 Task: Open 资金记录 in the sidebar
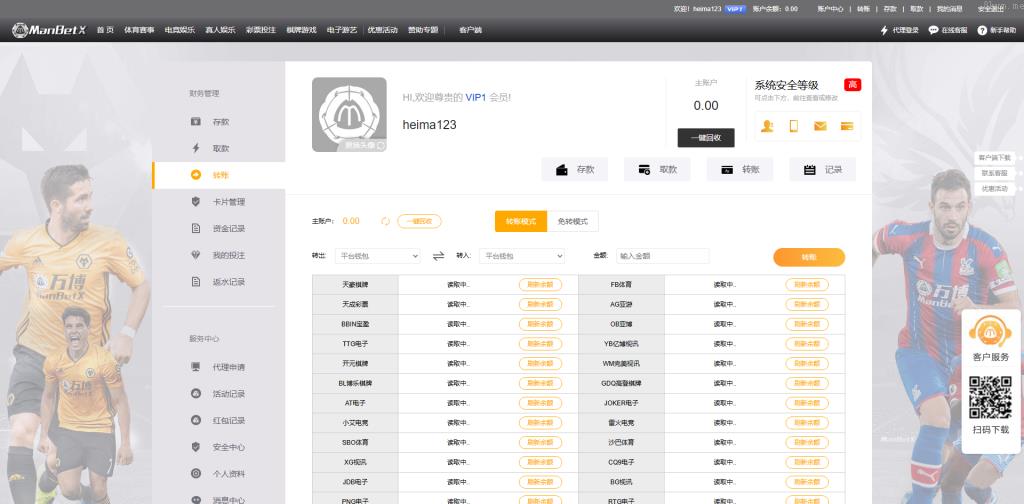coord(228,229)
